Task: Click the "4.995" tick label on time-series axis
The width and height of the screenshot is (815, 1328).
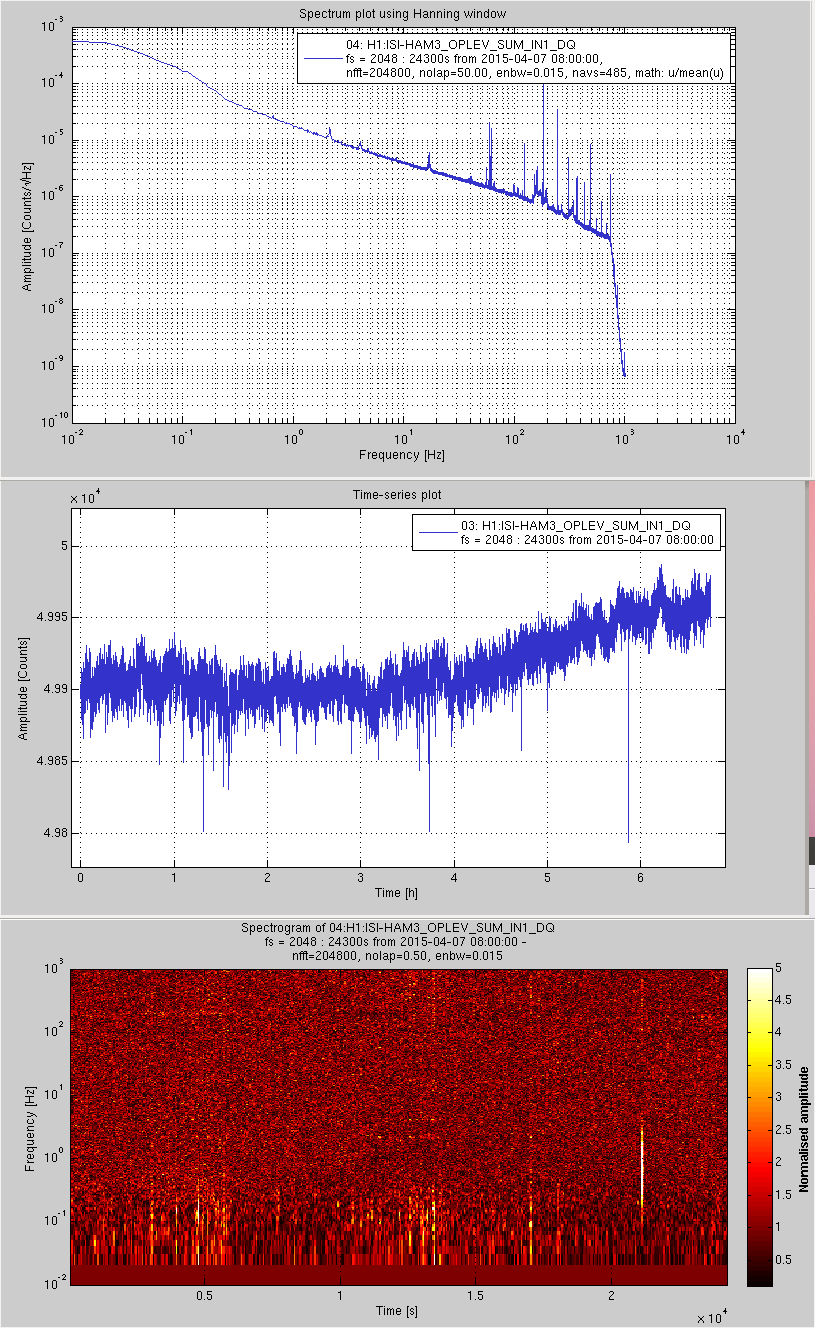Action: click(52, 617)
